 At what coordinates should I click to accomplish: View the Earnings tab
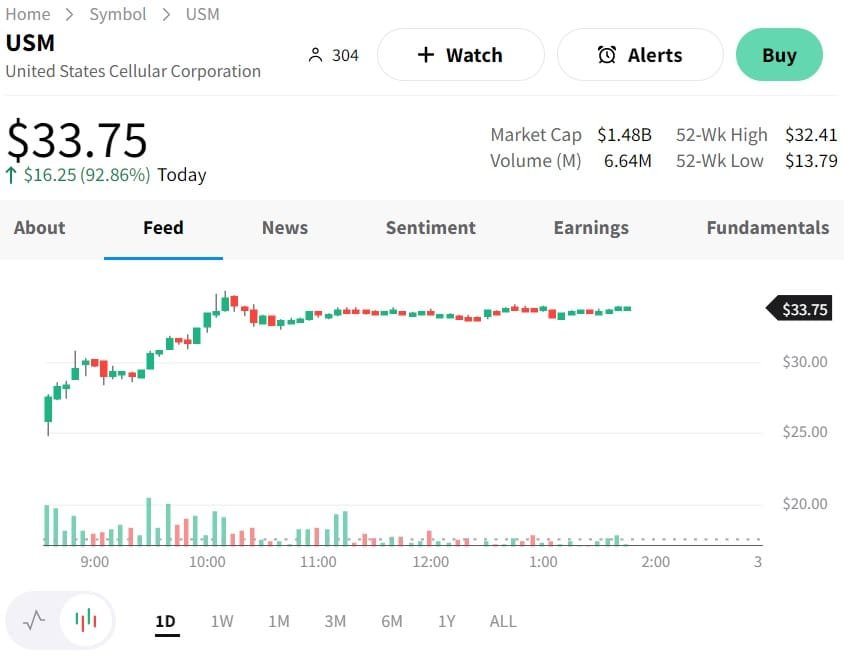(x=591, y=228)
